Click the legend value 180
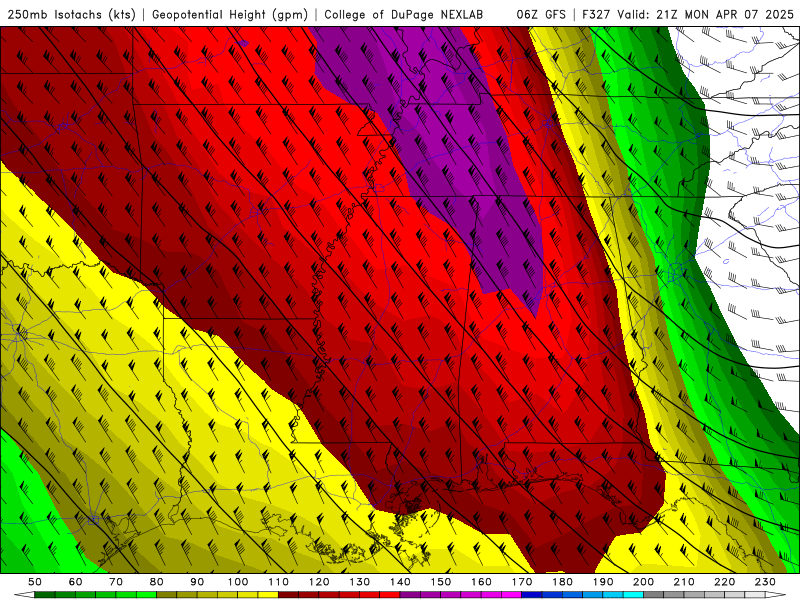800x600 pixels. coord(562,582)
